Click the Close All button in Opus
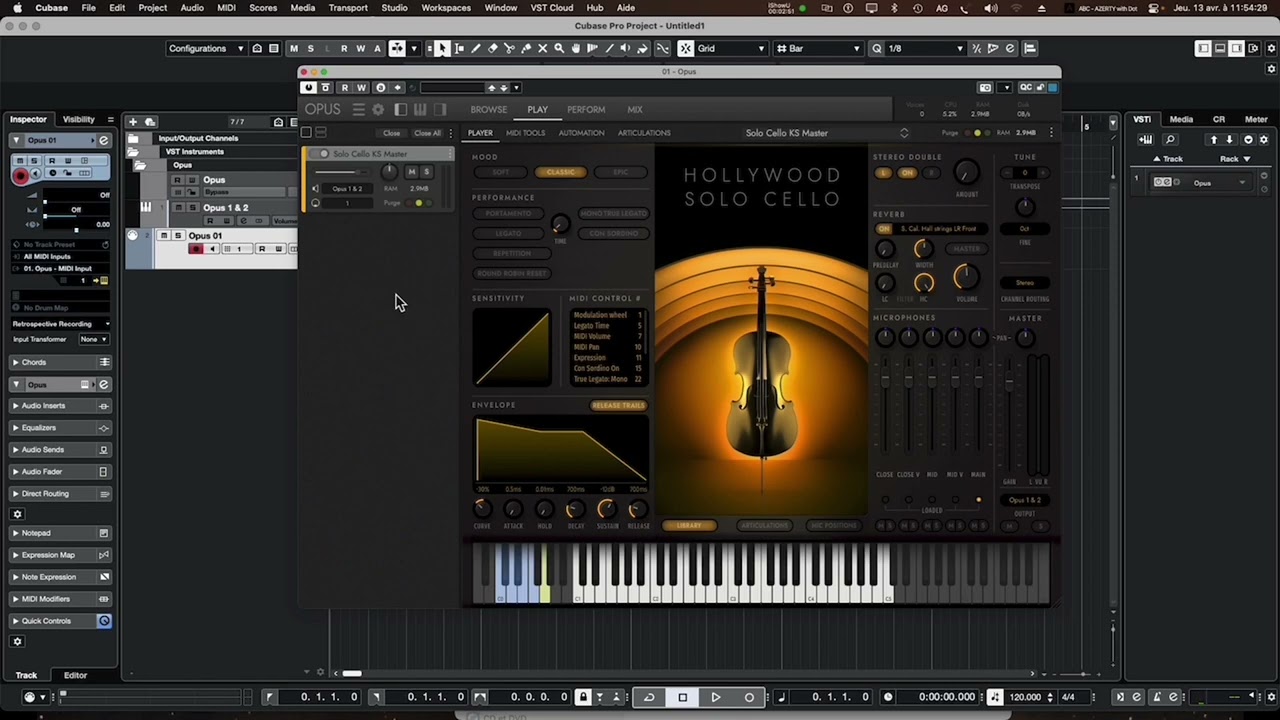The image size is (1280, 720). [x=427, y=133]
